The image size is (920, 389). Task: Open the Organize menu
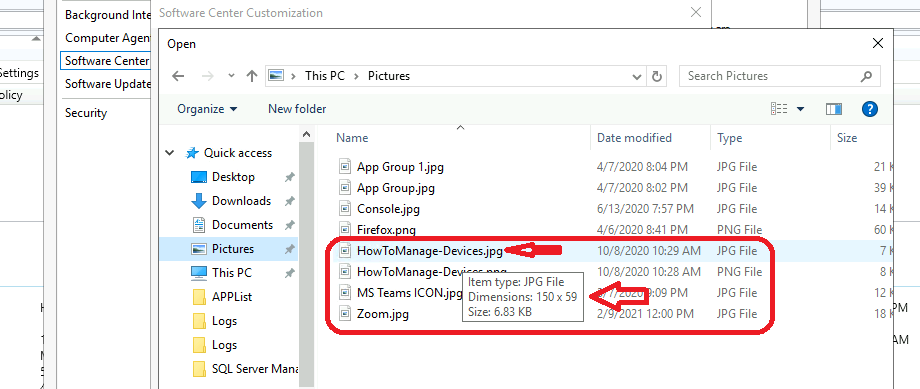207,109
